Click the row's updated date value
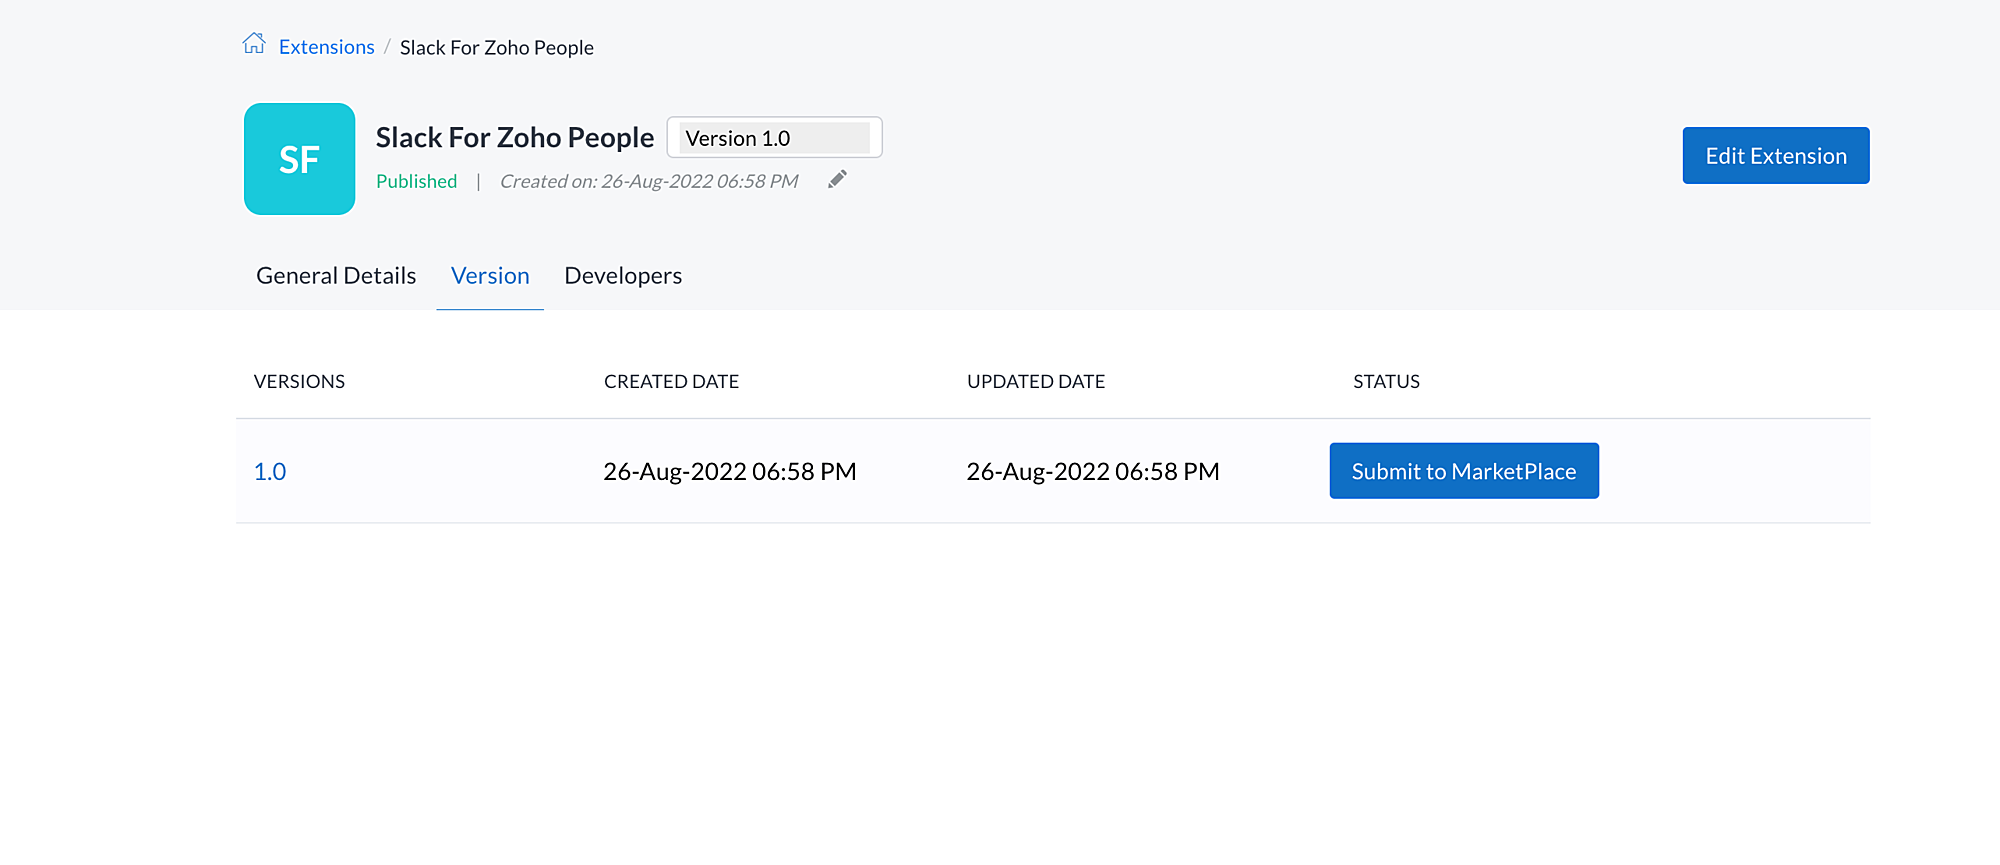 (x=1092, y=472)
